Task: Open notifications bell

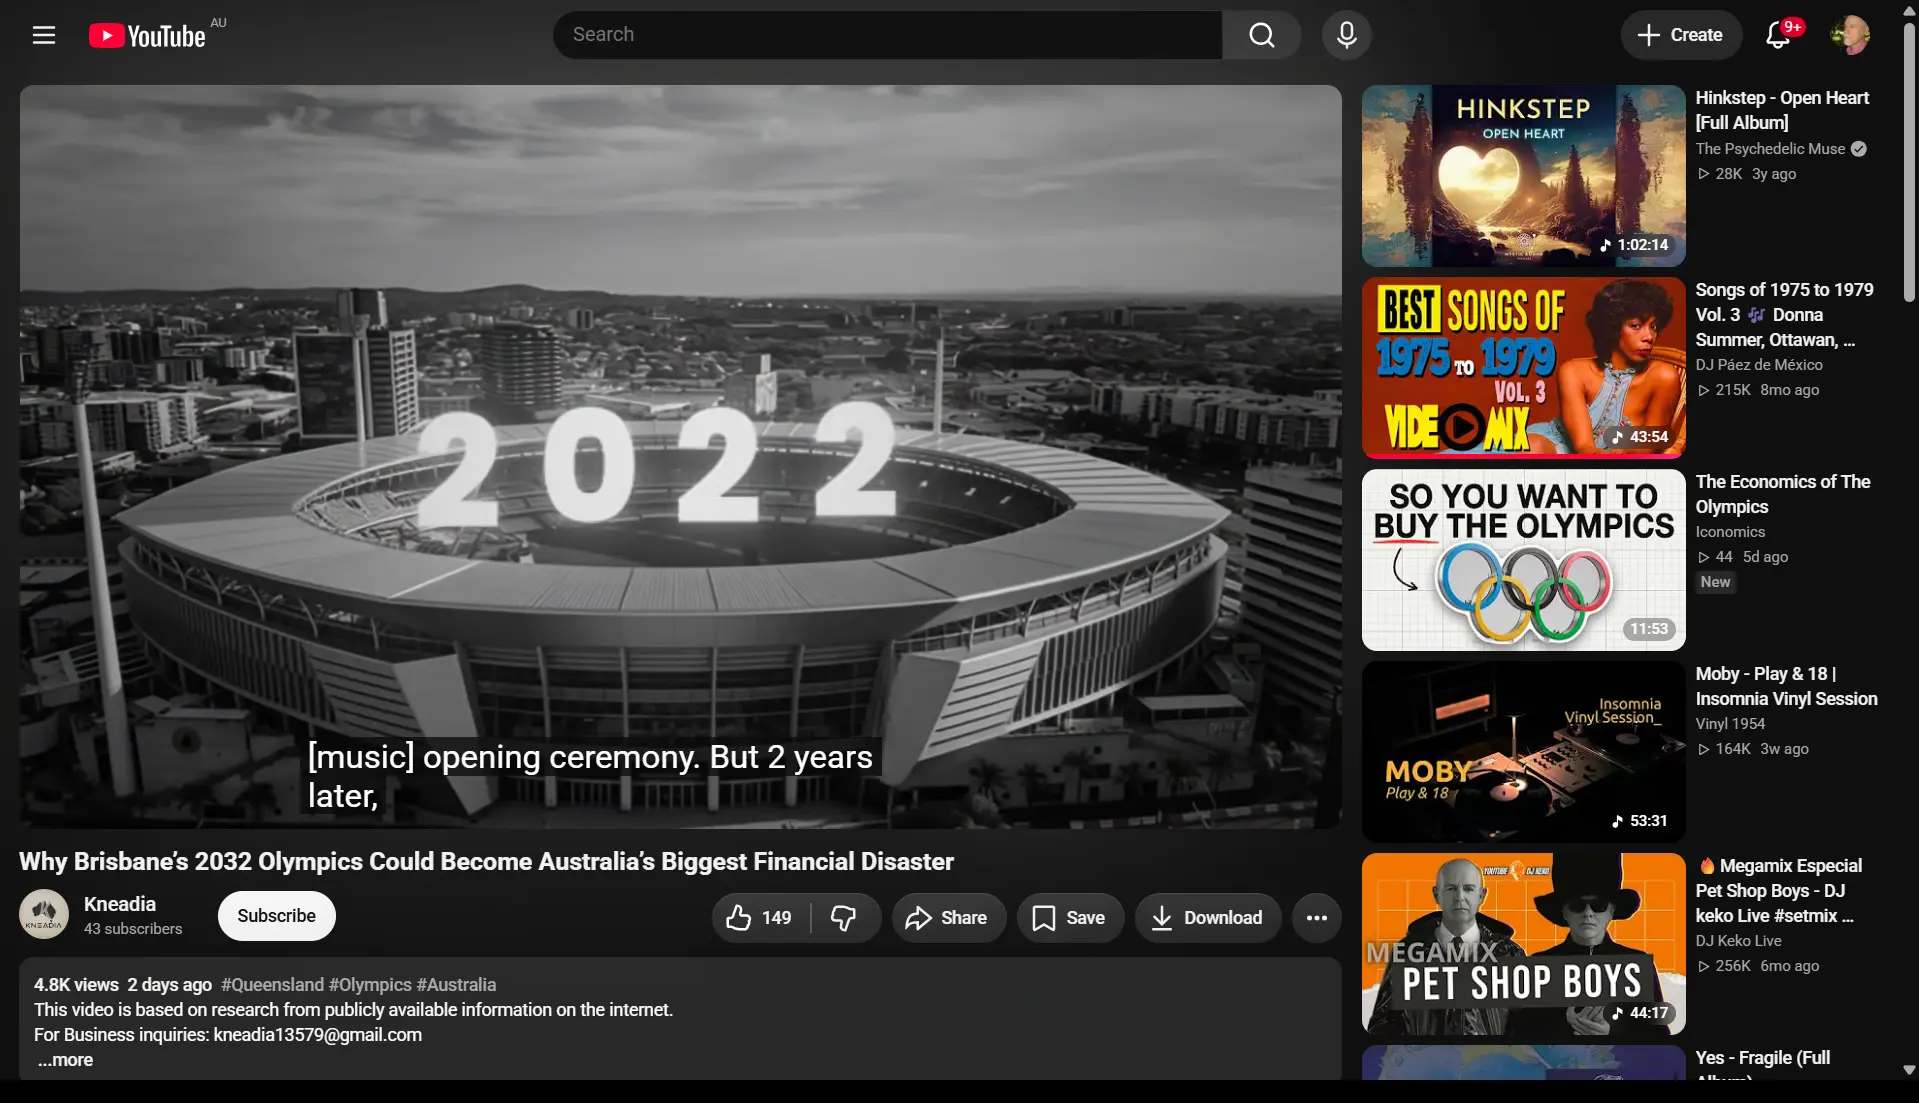Action: pos(1778,35)
